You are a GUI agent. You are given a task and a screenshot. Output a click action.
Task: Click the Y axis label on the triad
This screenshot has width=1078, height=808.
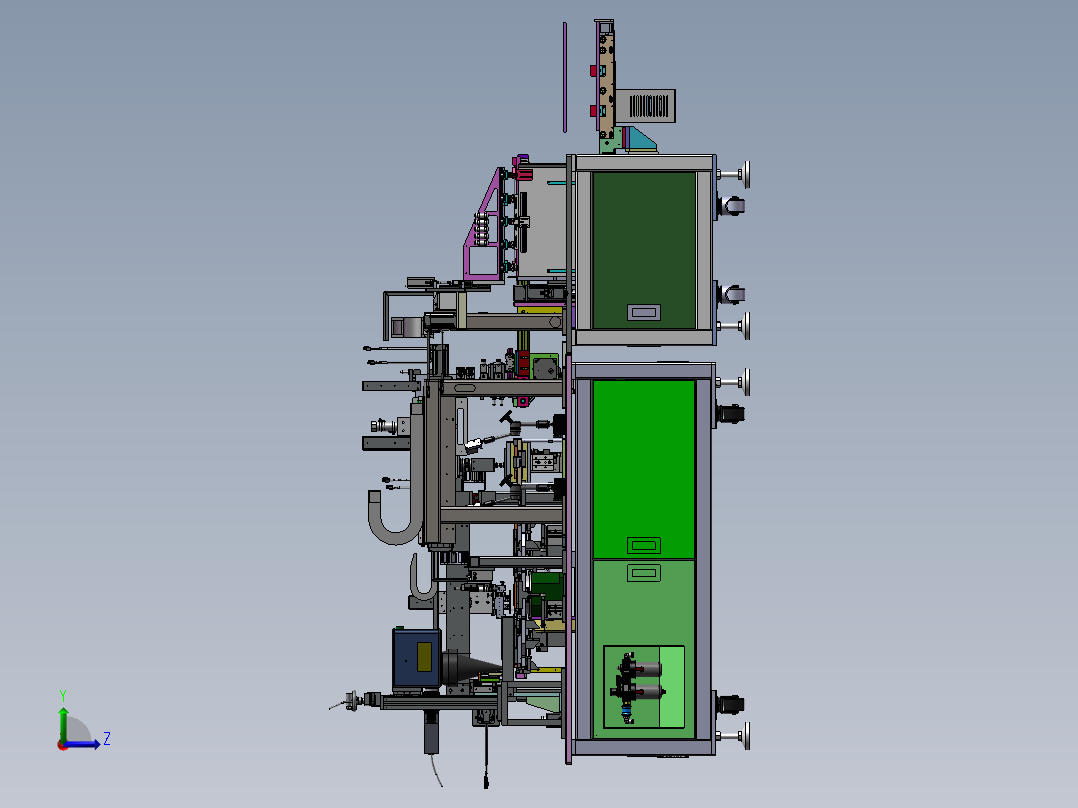[x=63, y=696]
